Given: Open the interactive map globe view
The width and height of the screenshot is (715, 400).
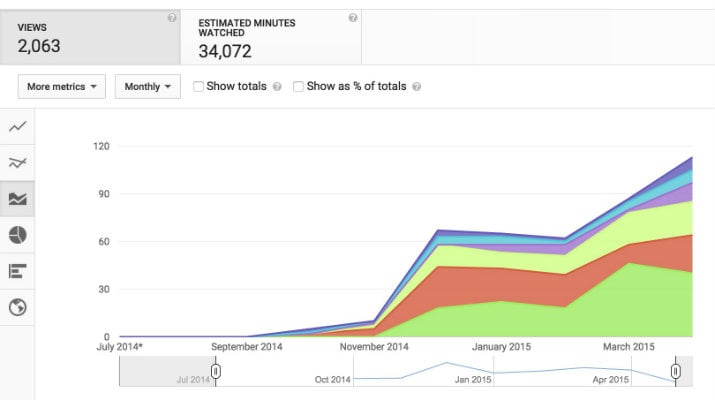Looking at the screenshot, I should click(17, 307).
